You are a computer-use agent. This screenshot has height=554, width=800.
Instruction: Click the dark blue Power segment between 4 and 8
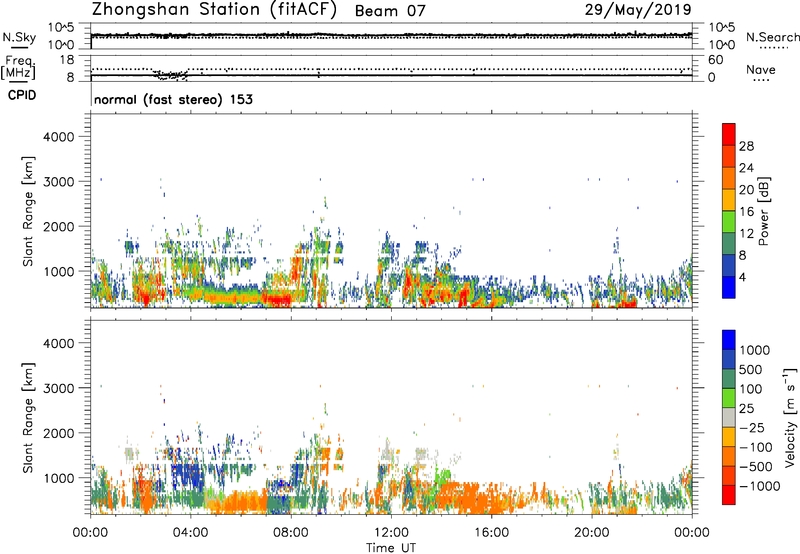pos(729,265)
